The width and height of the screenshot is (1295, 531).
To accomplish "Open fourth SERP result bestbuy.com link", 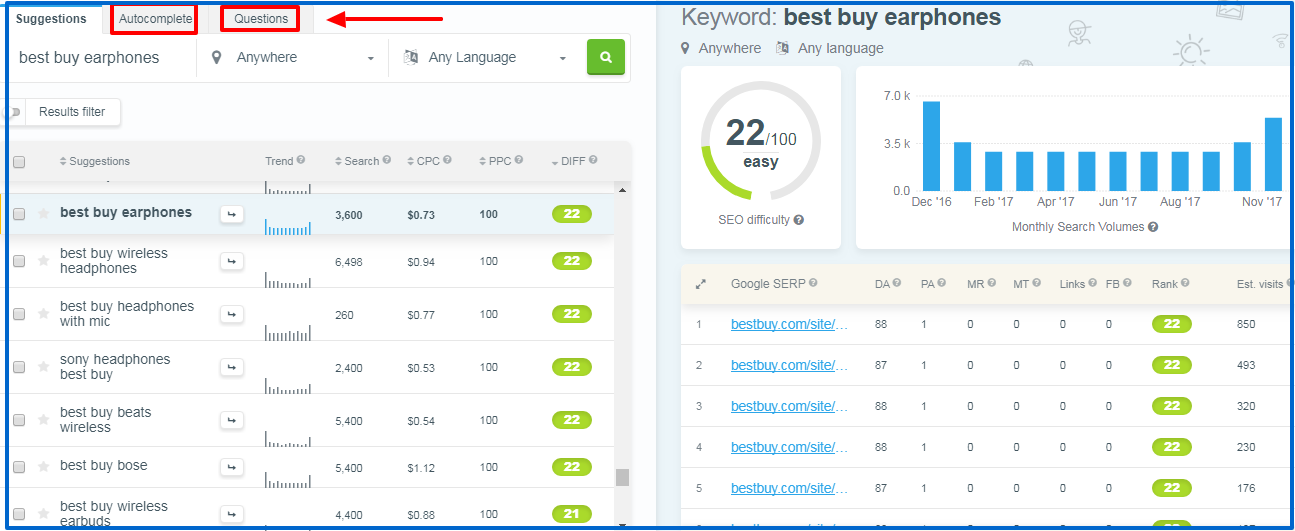I will (789, 447).
